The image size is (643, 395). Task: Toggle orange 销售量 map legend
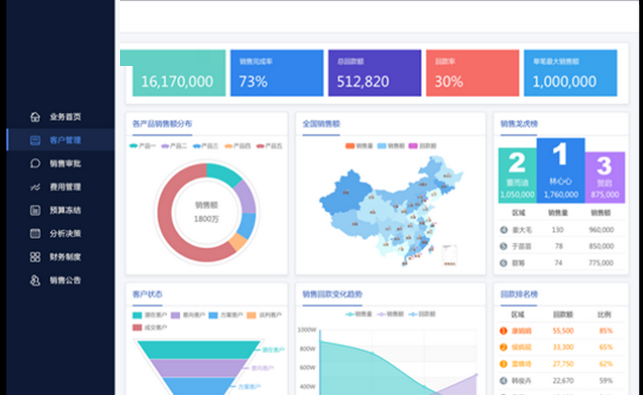(x=359, y=146)
